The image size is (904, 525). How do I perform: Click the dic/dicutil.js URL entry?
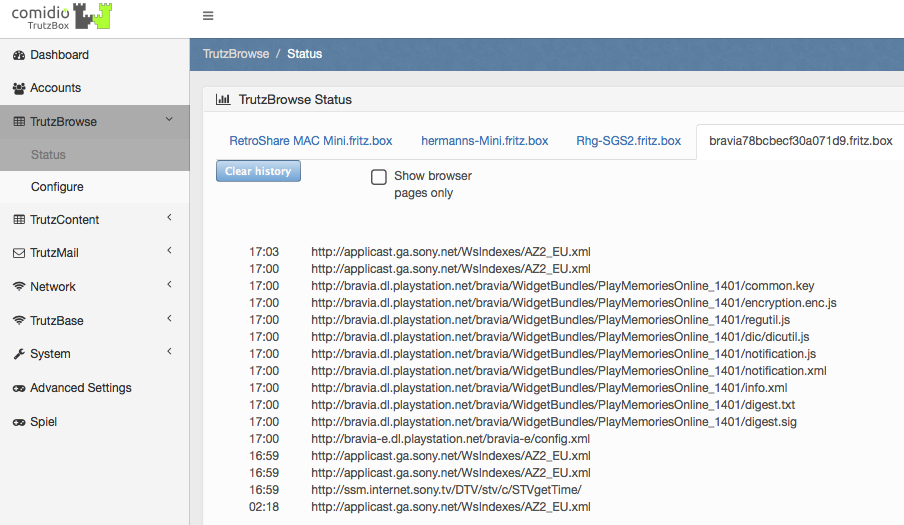coord(560,337)
